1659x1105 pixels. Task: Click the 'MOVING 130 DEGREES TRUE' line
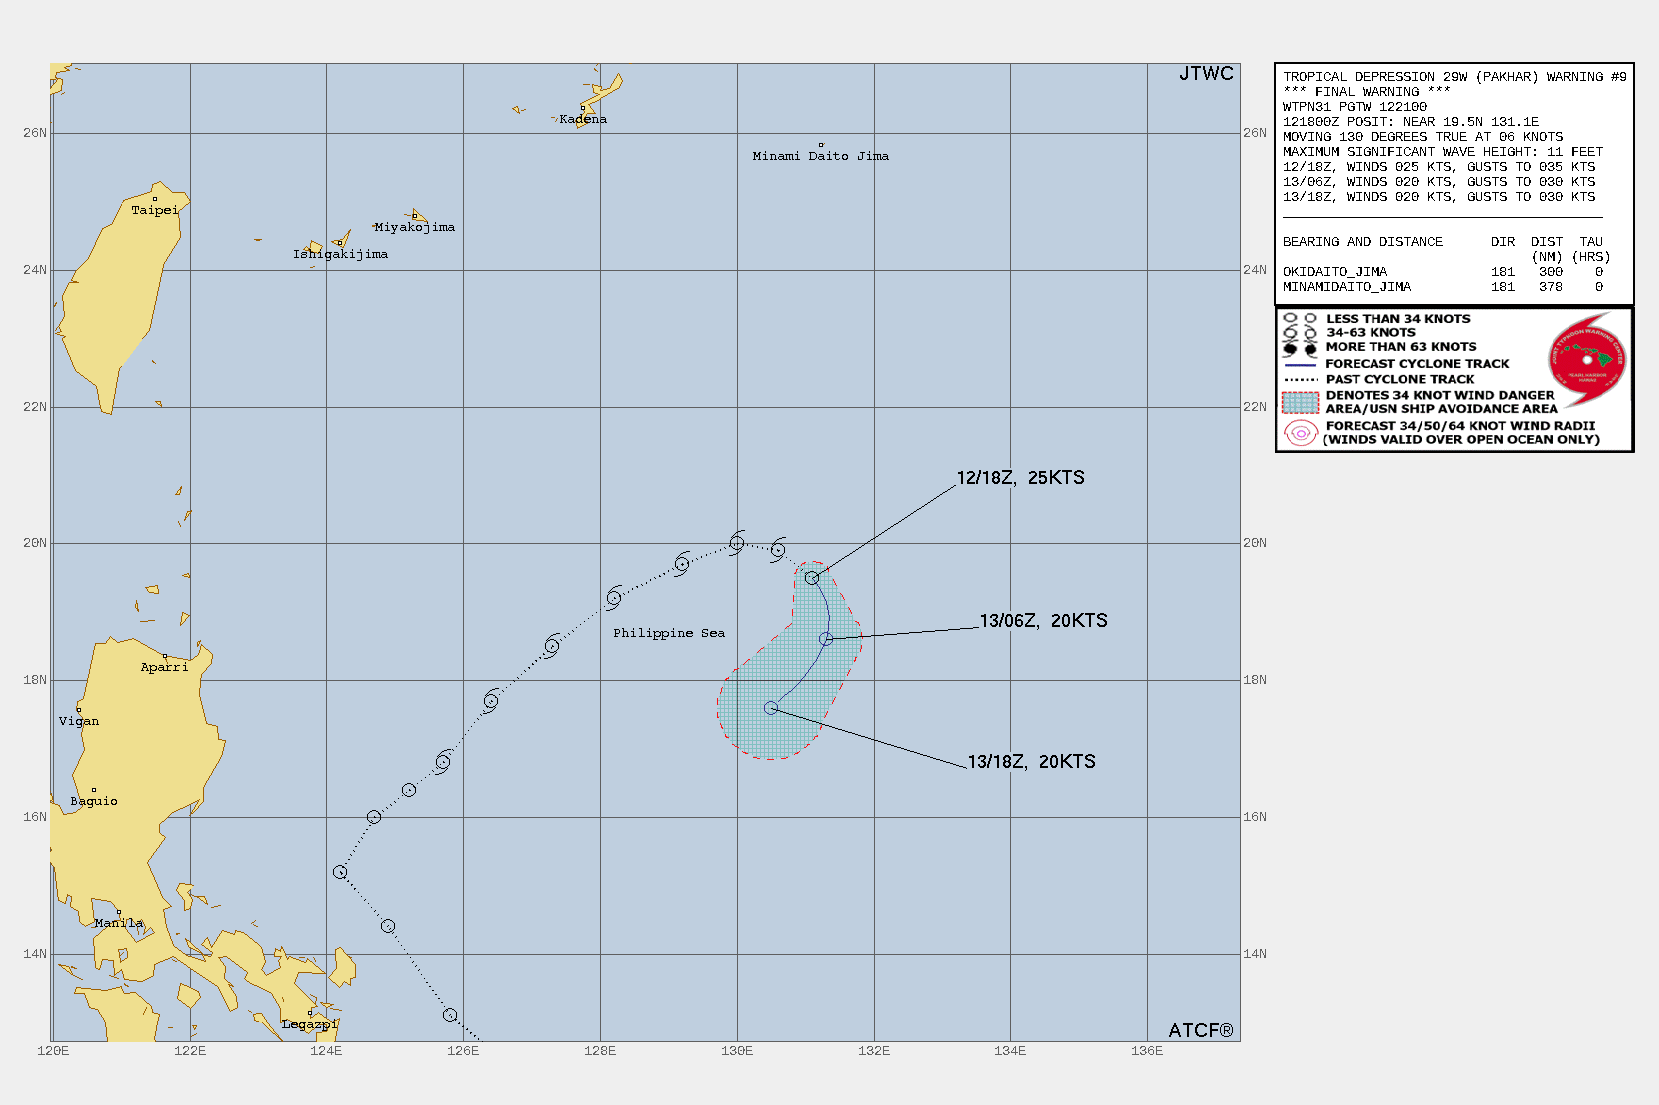click(x=1423, y=137)
